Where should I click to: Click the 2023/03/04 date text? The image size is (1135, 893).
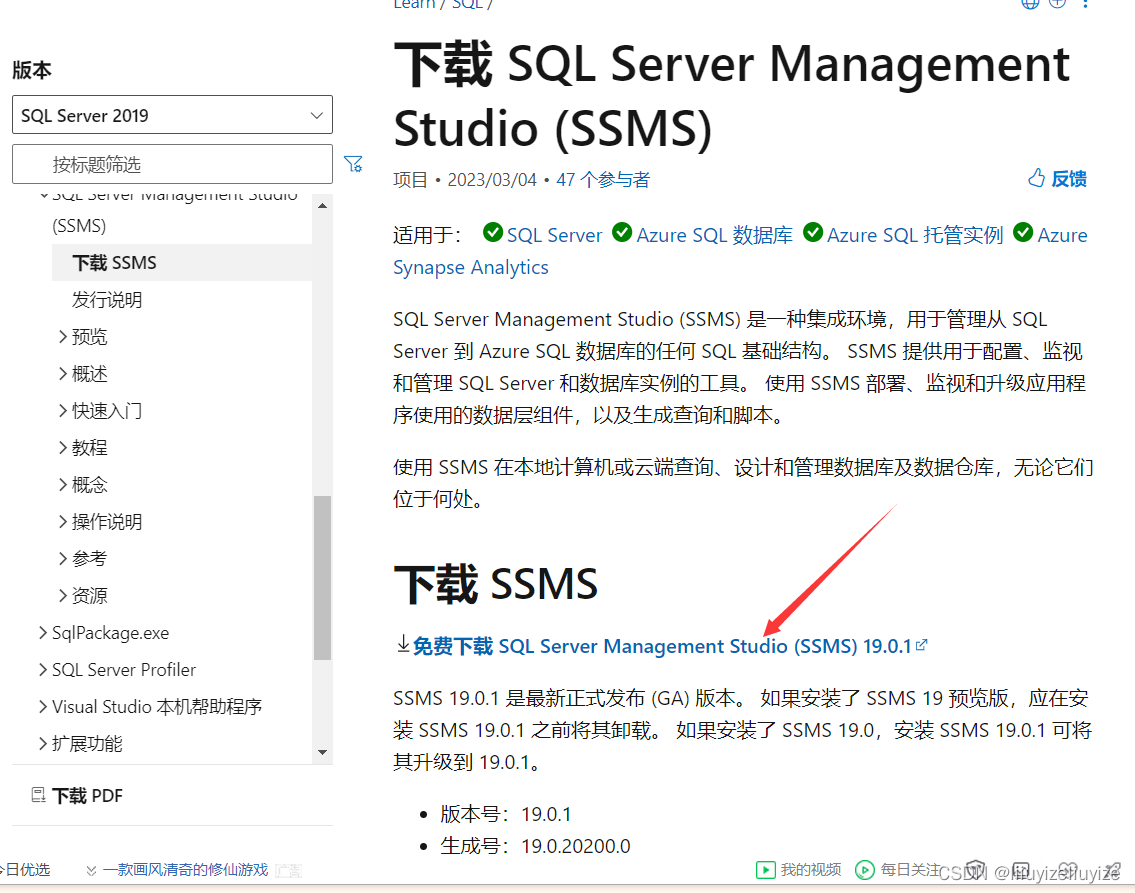pos(491,179)
